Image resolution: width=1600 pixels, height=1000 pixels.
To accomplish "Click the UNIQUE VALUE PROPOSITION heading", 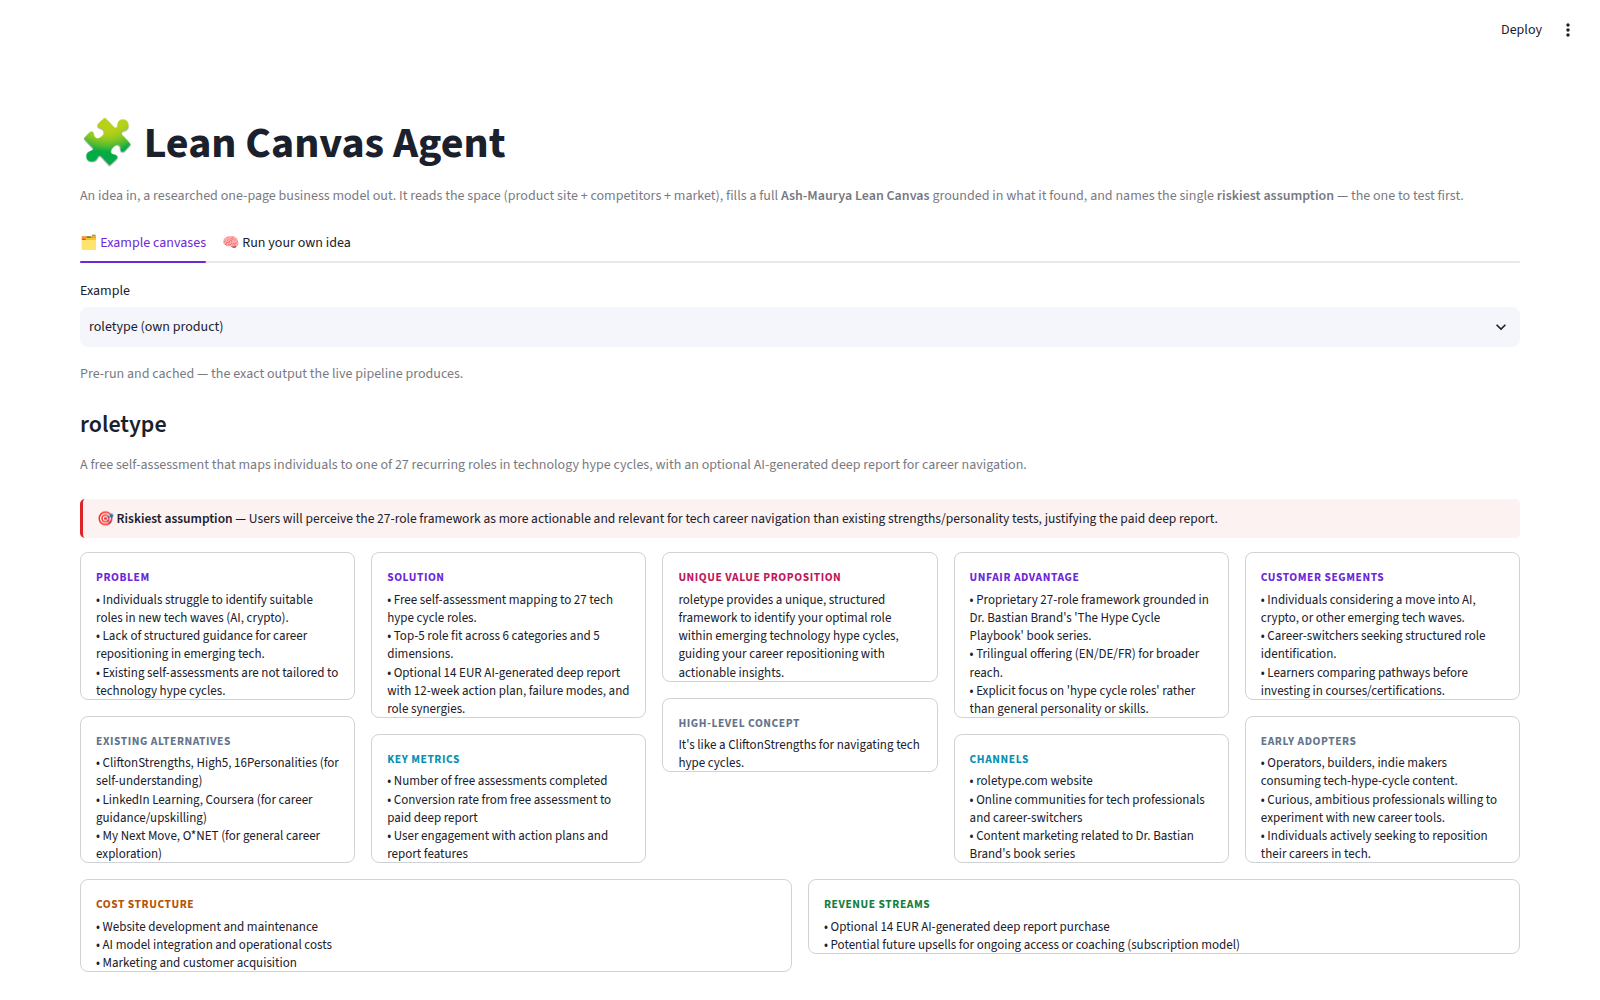I will 759,577.
